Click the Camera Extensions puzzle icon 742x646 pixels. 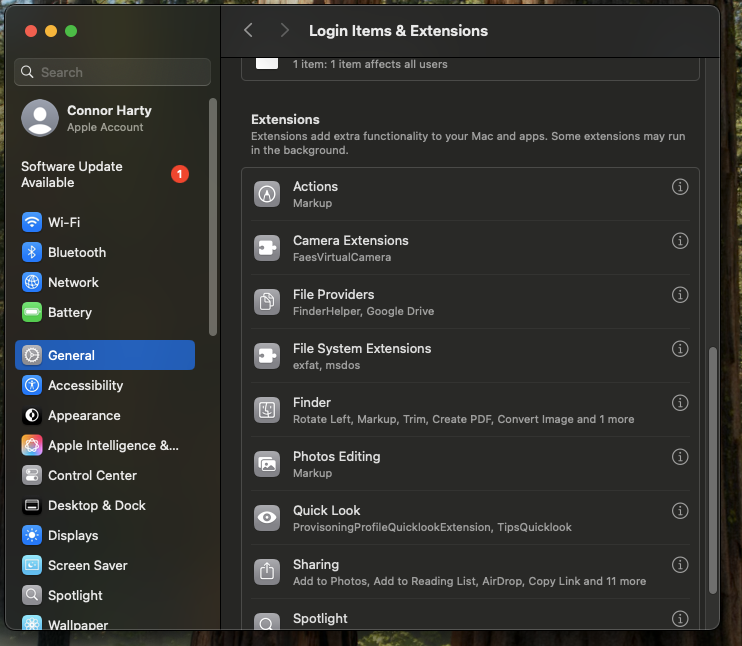click(x=267, y=248)
